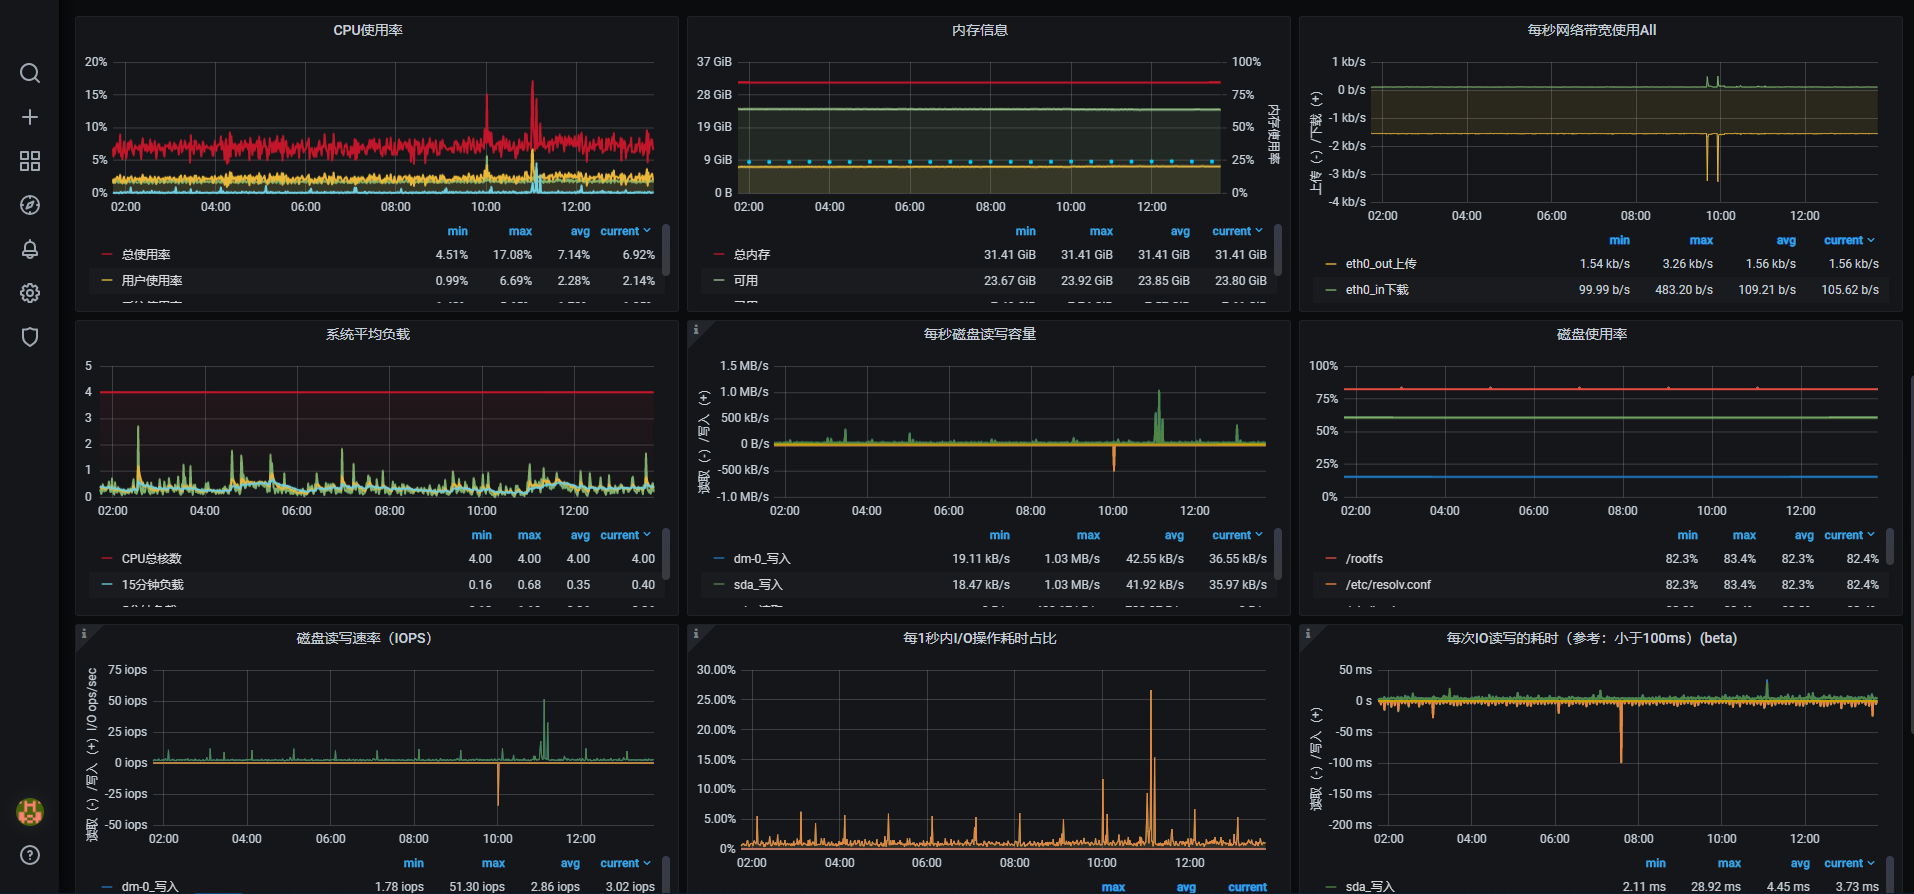Click the user avatar icon
The width and height of the screenshot is (1914, 894).
tap(30, 811)
